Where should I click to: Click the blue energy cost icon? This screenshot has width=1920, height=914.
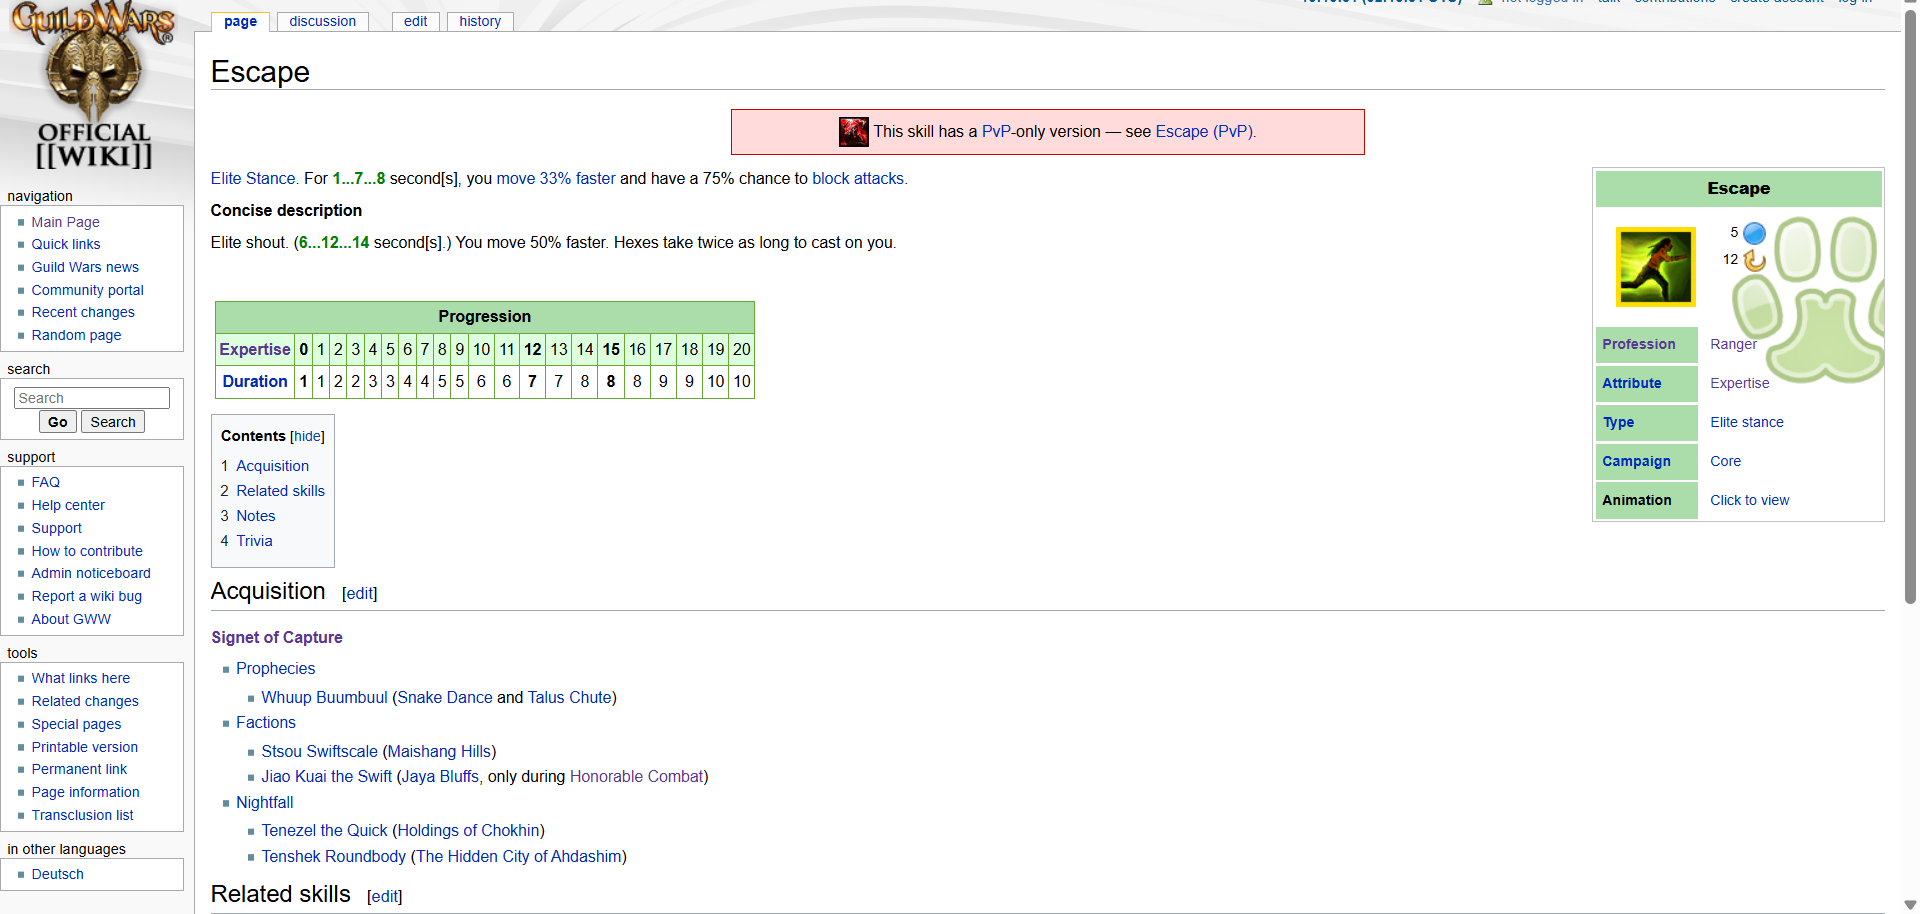(1754, 233)
